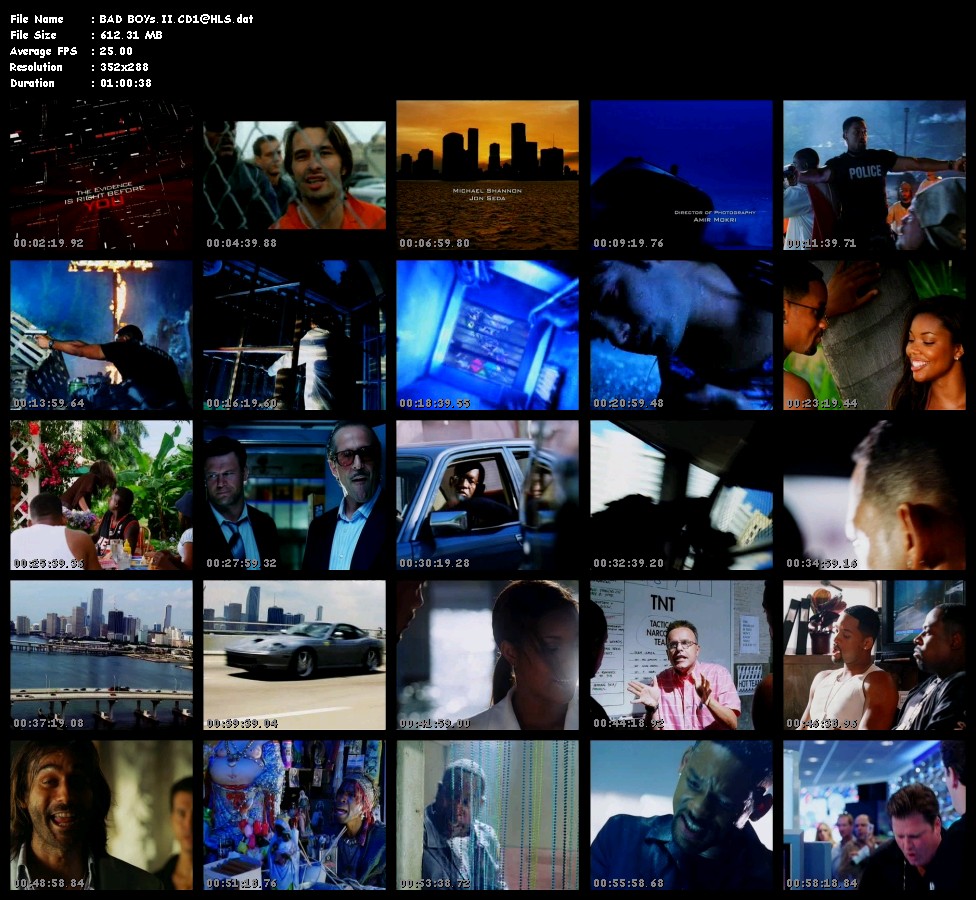
Task: Click the 'File Name' label
Action: 37,19
